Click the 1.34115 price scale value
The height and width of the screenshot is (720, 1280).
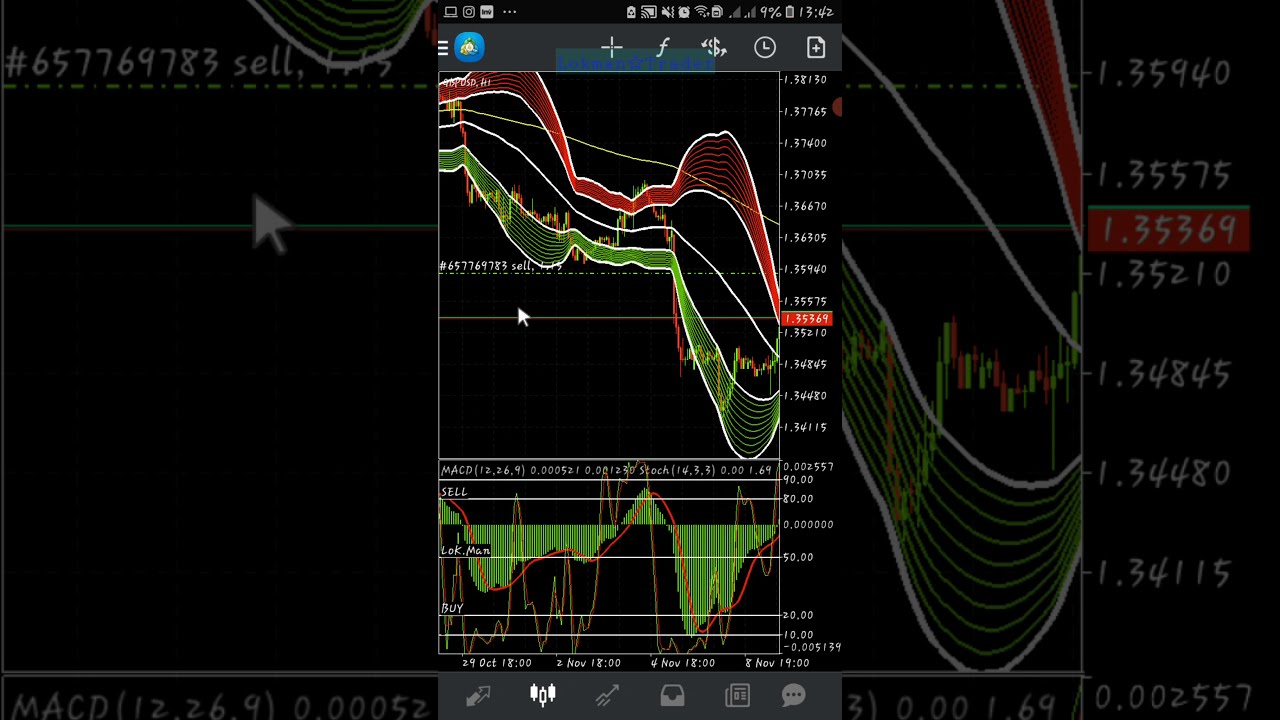point(806,428)
